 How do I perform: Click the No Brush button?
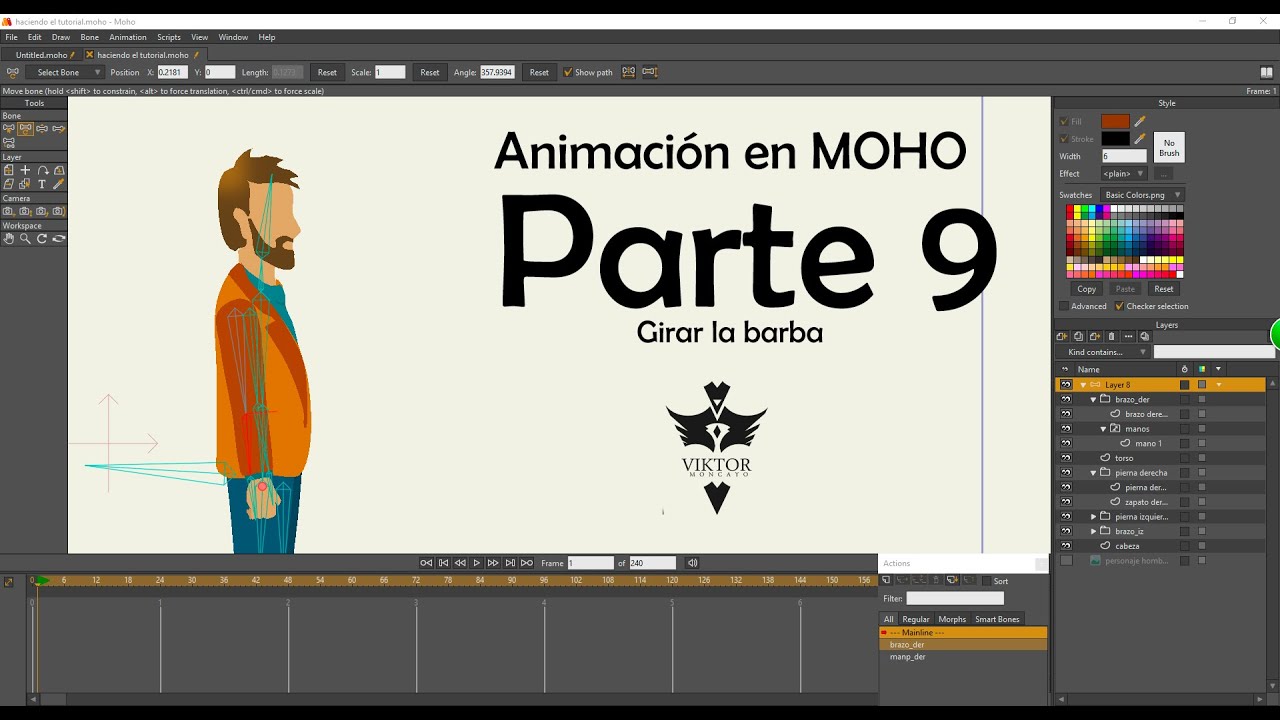point(1169,148)
